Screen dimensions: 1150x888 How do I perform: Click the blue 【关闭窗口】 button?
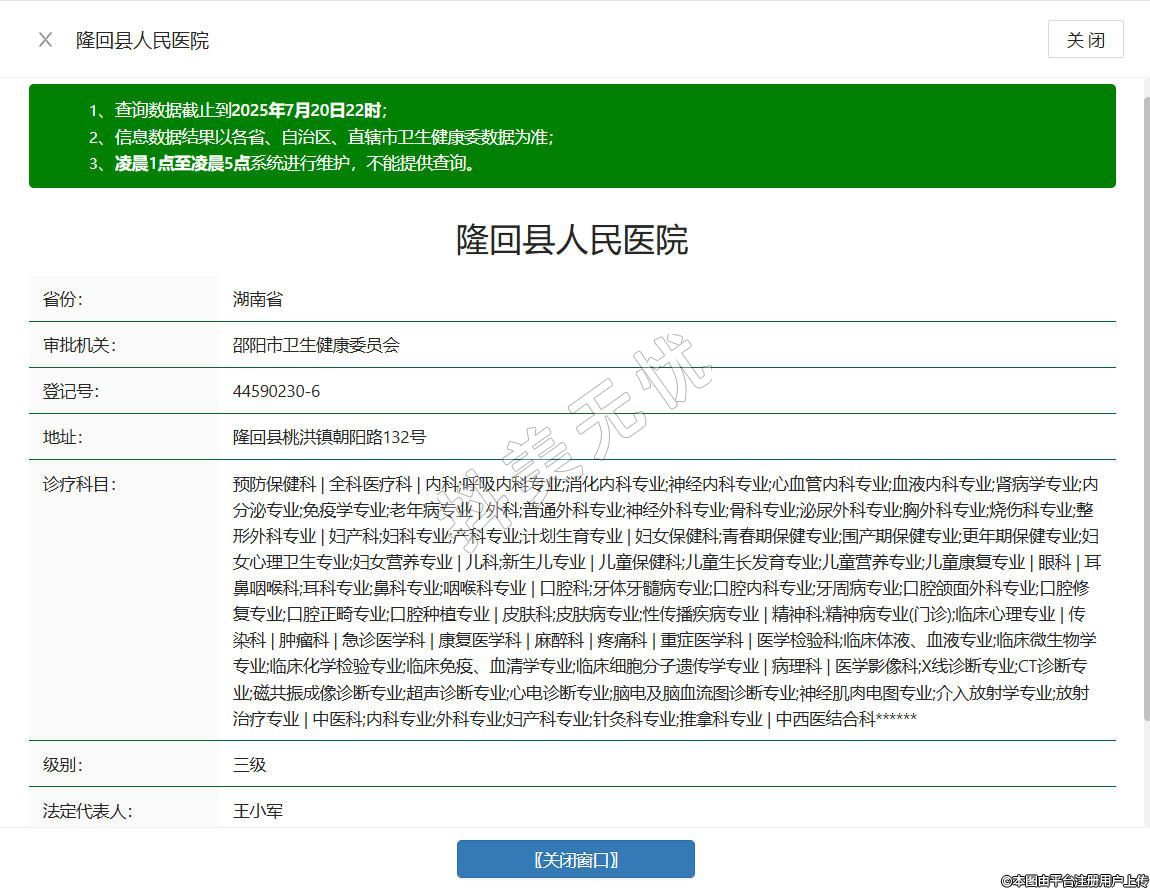coord(575,859)
